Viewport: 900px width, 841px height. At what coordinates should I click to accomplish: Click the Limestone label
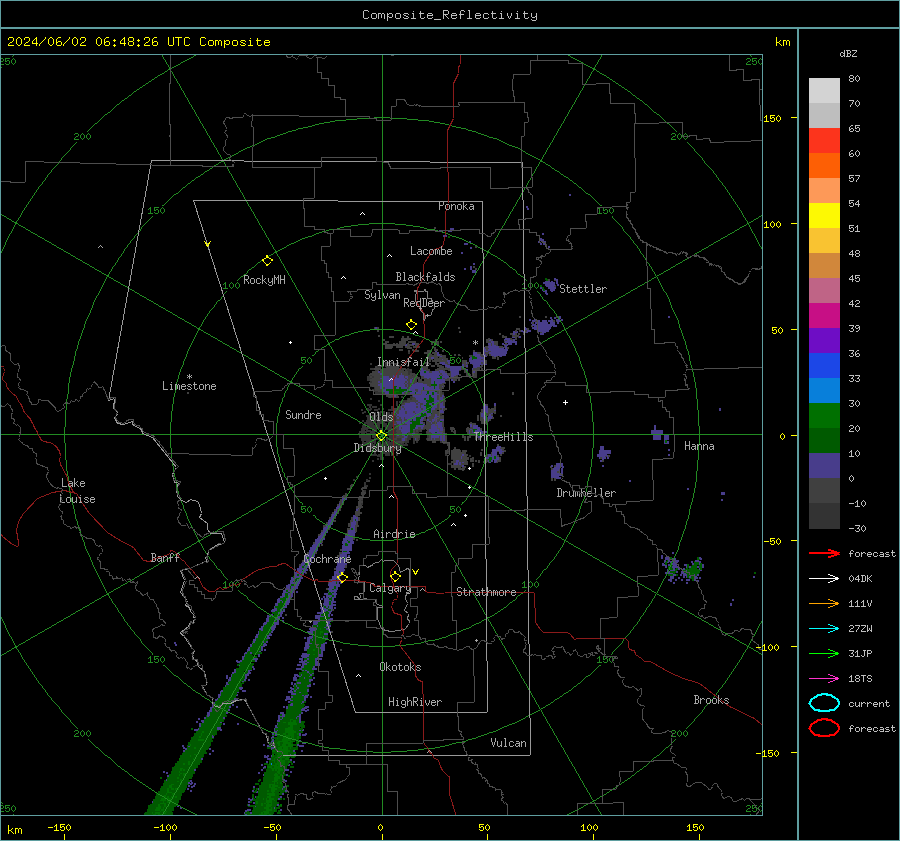tap(189, 386)
